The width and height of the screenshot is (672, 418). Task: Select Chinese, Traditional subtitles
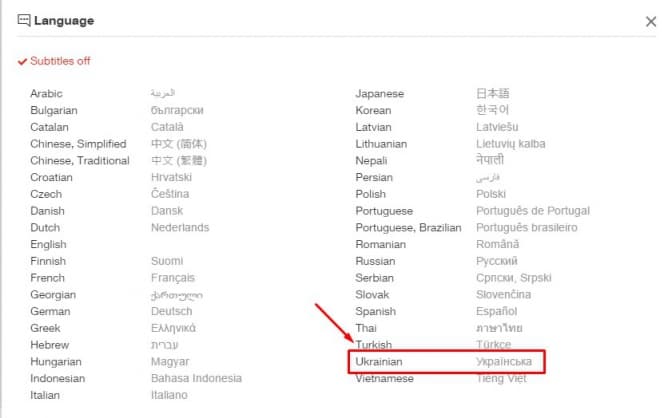pyautogui.click(x=79, y=160)
